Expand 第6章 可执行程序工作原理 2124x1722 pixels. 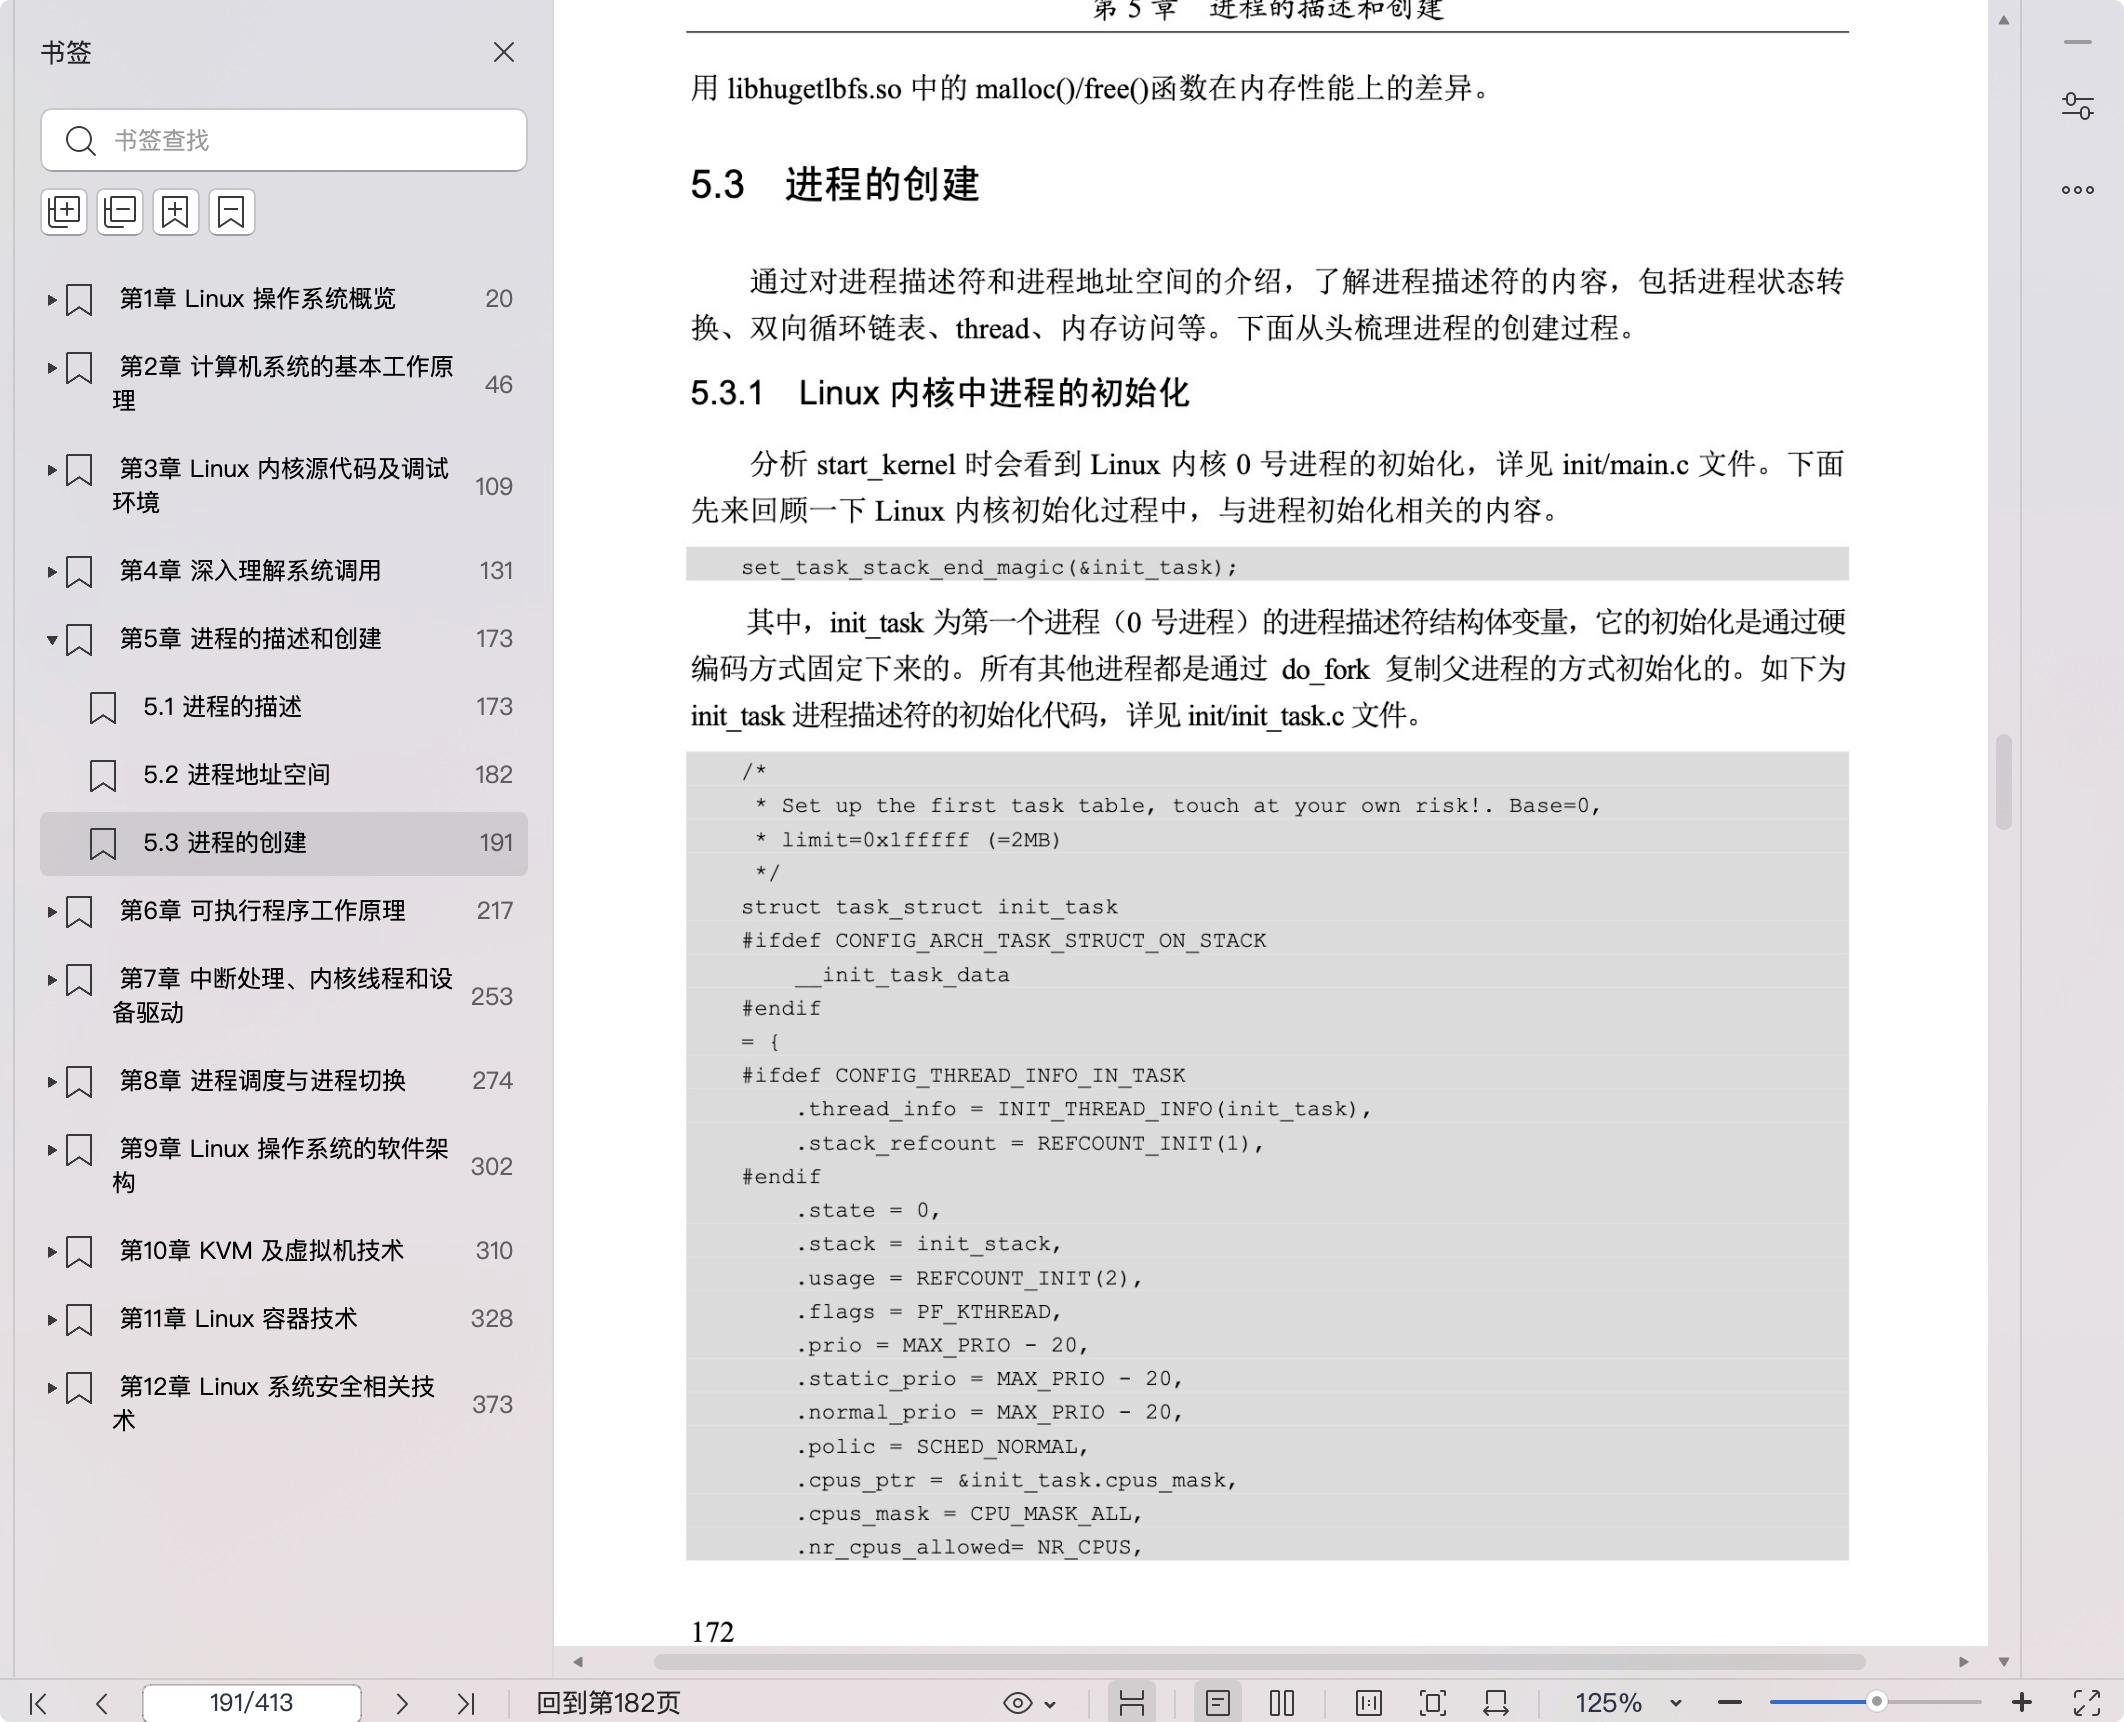(x=52, y=911)
